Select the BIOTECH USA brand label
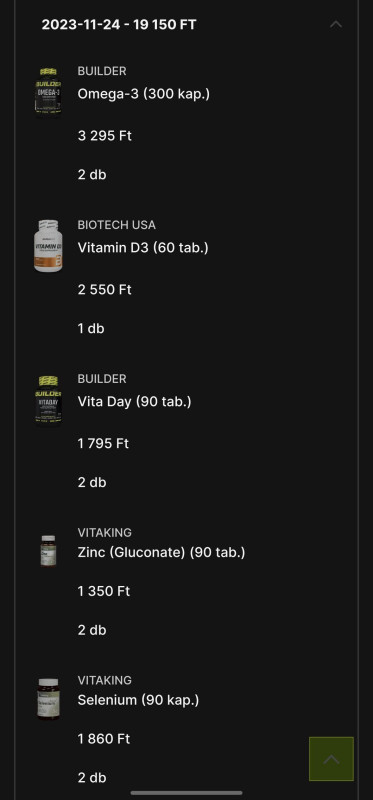 point(116,225)
